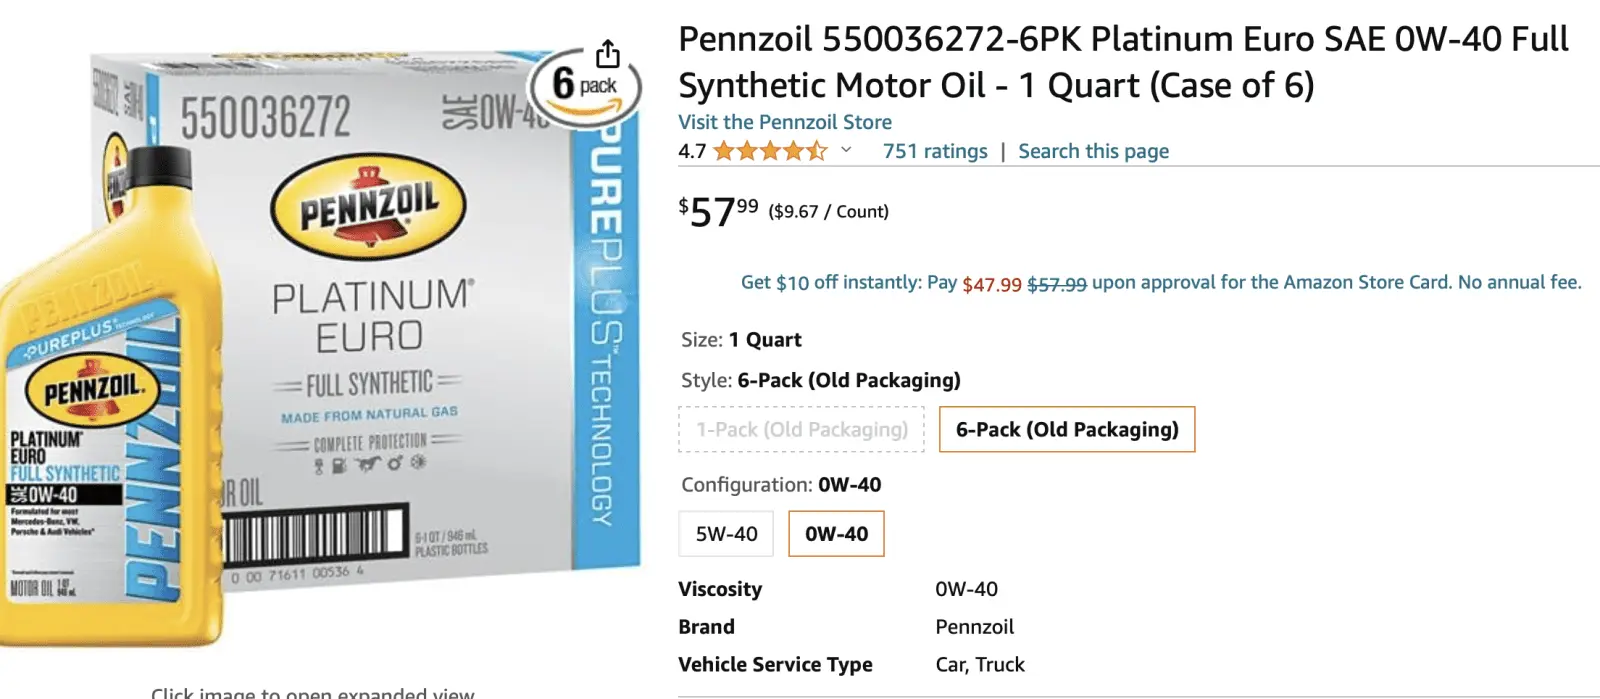
Task: Click the 4.7 rating number
Action: pos(692,151)
